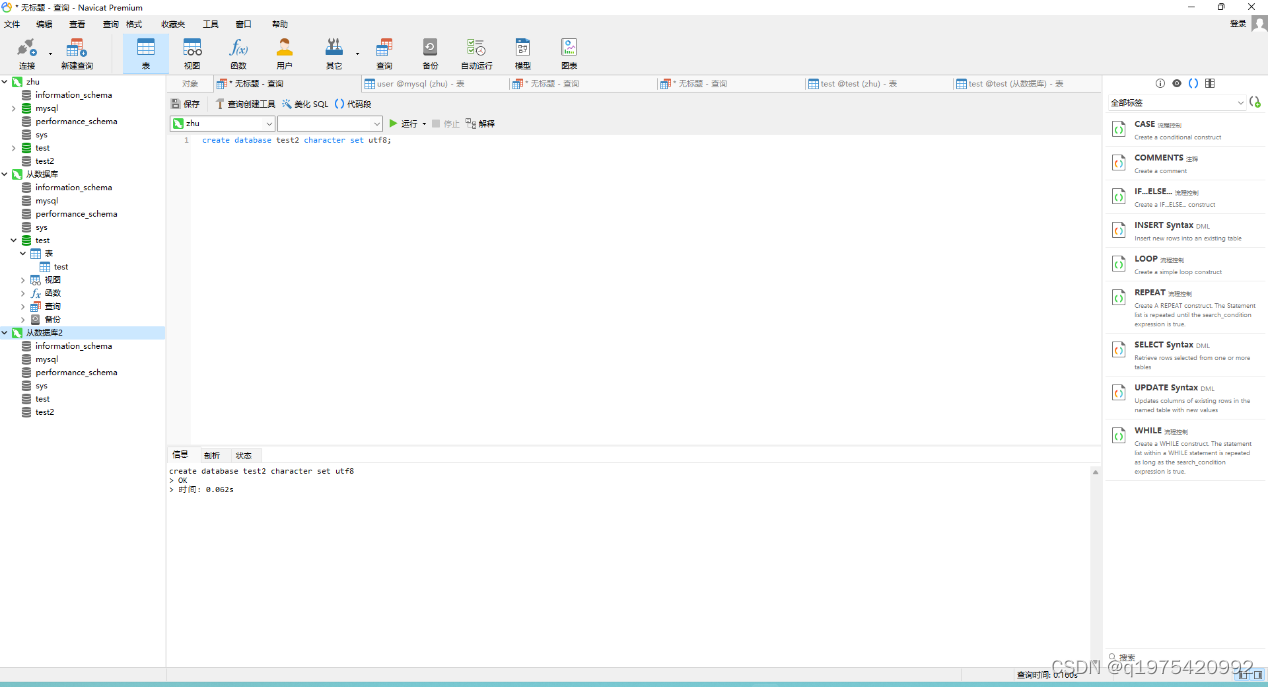Click the add snippet green plus icon
This screenshot has height=687, width=1268.
tap(1255, 102)
